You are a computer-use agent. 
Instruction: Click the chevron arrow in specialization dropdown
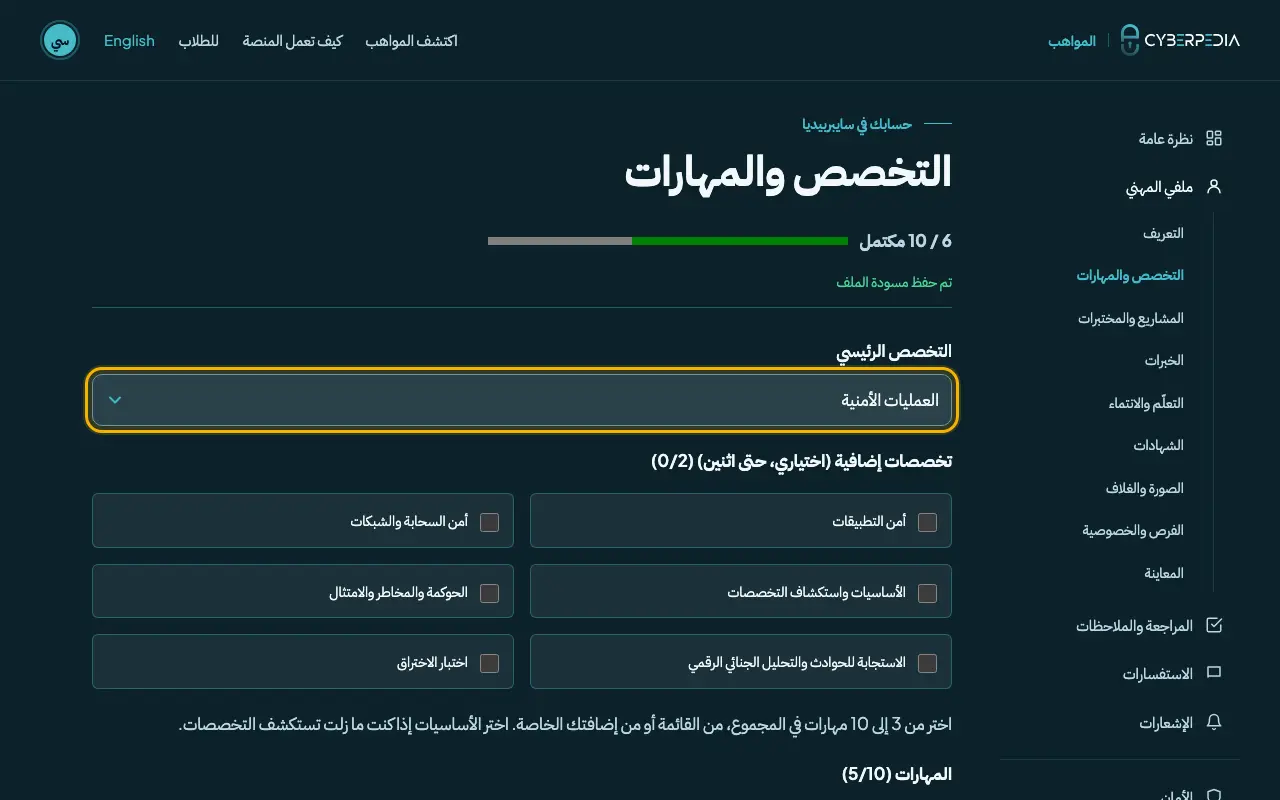click(115, 400)
